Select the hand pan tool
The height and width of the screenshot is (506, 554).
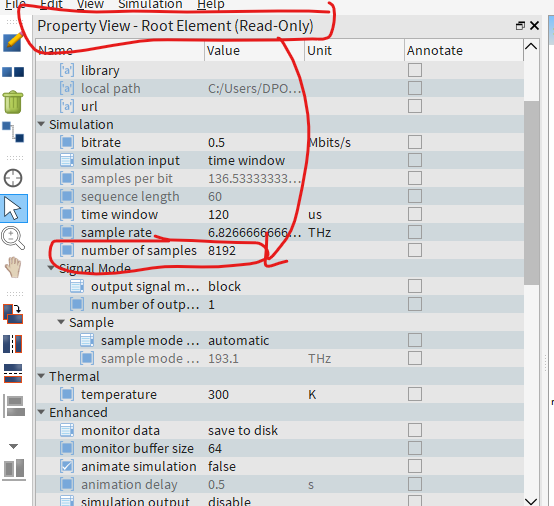(13, 267)
